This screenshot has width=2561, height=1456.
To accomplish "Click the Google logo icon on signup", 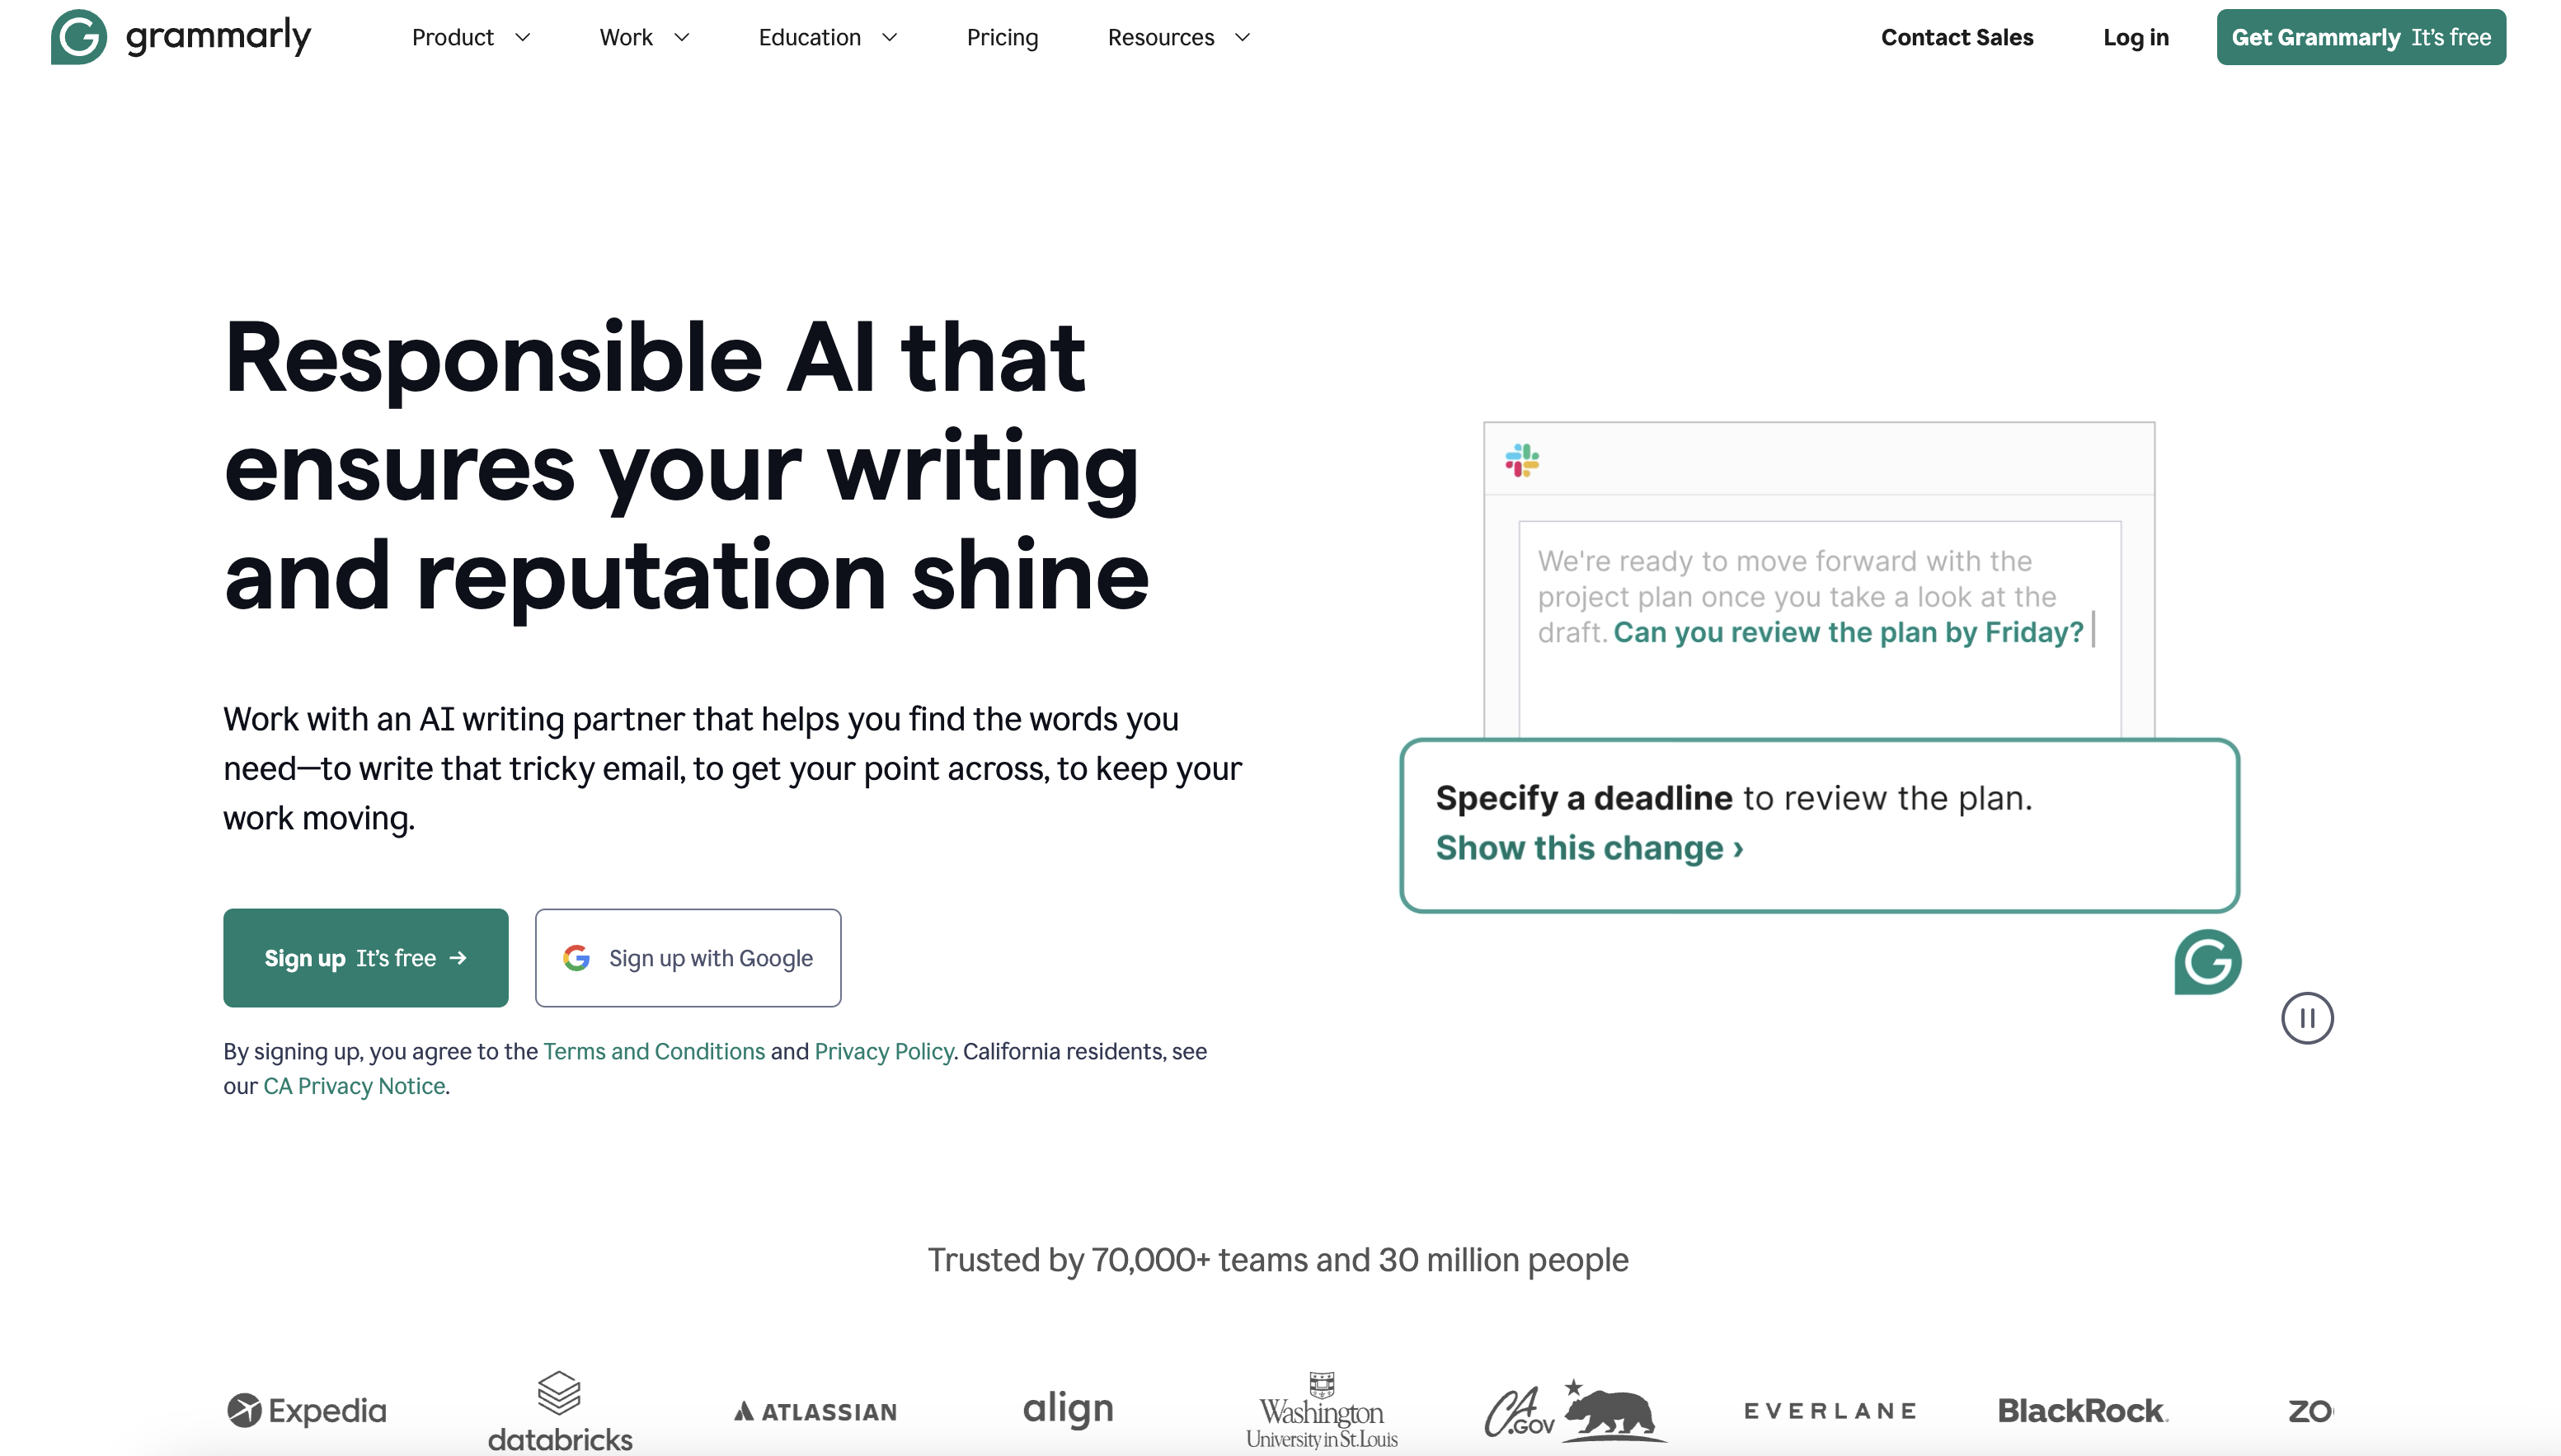I will tap(577, 958).
